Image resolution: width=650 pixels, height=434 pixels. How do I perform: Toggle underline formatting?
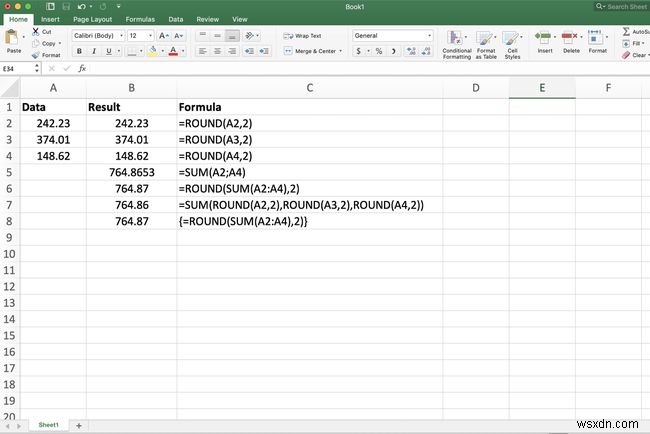[x=109, y=51]
